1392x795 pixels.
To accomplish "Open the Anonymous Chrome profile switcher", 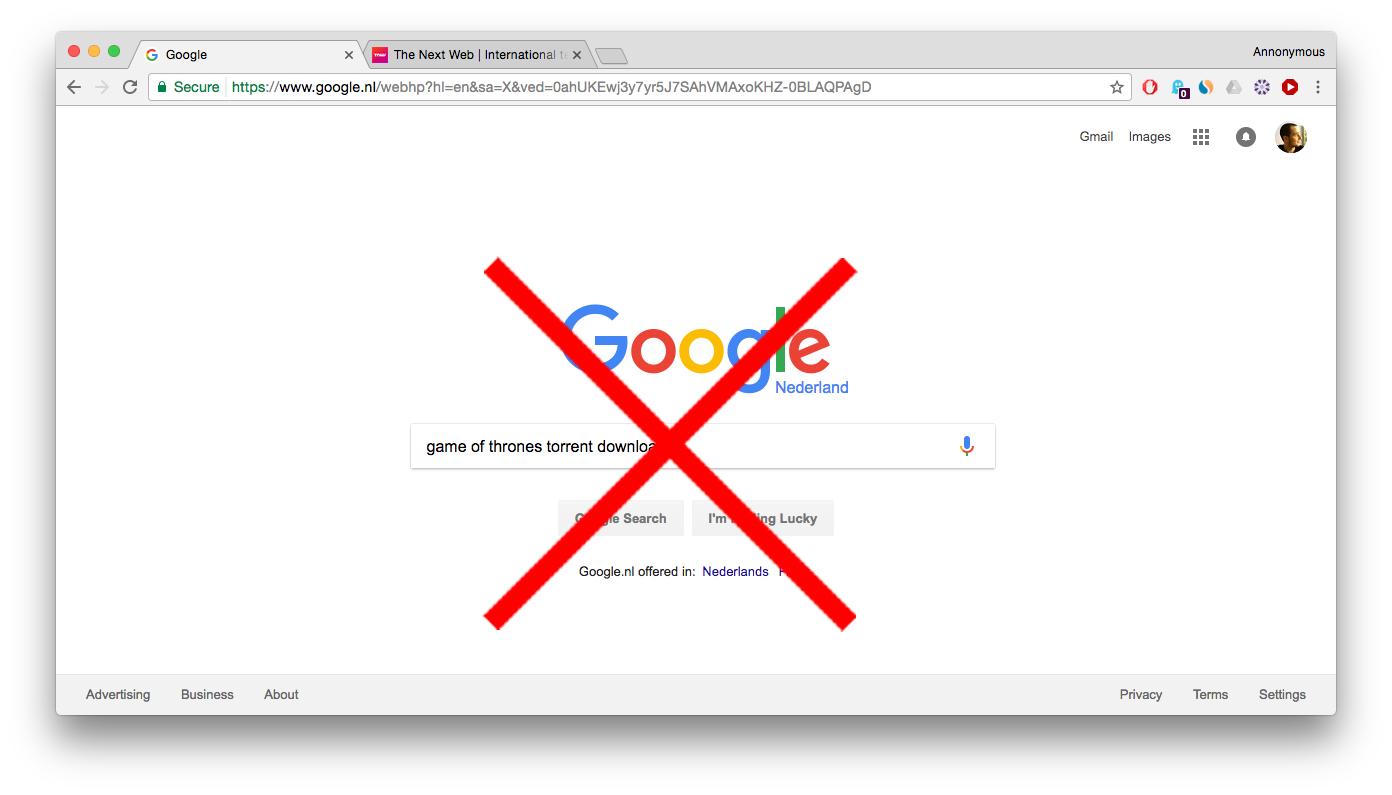I will [1288, 52].
